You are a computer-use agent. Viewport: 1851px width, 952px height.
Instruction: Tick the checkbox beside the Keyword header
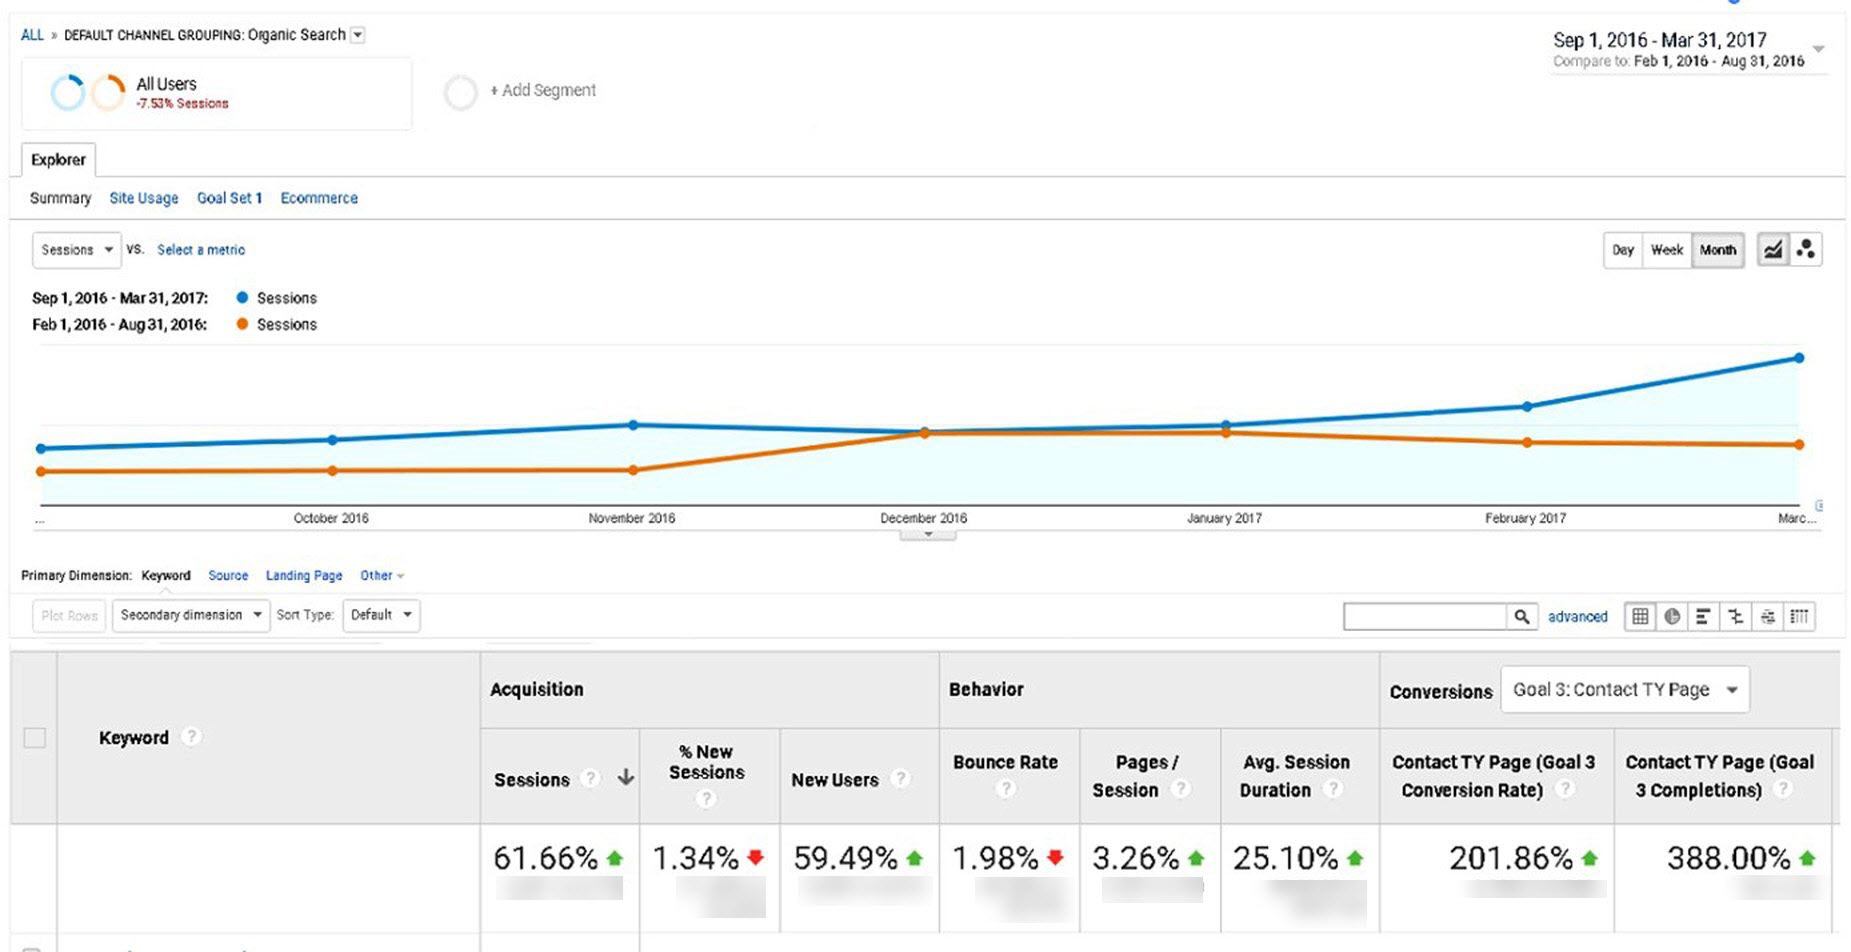click(x=35, y=738)
